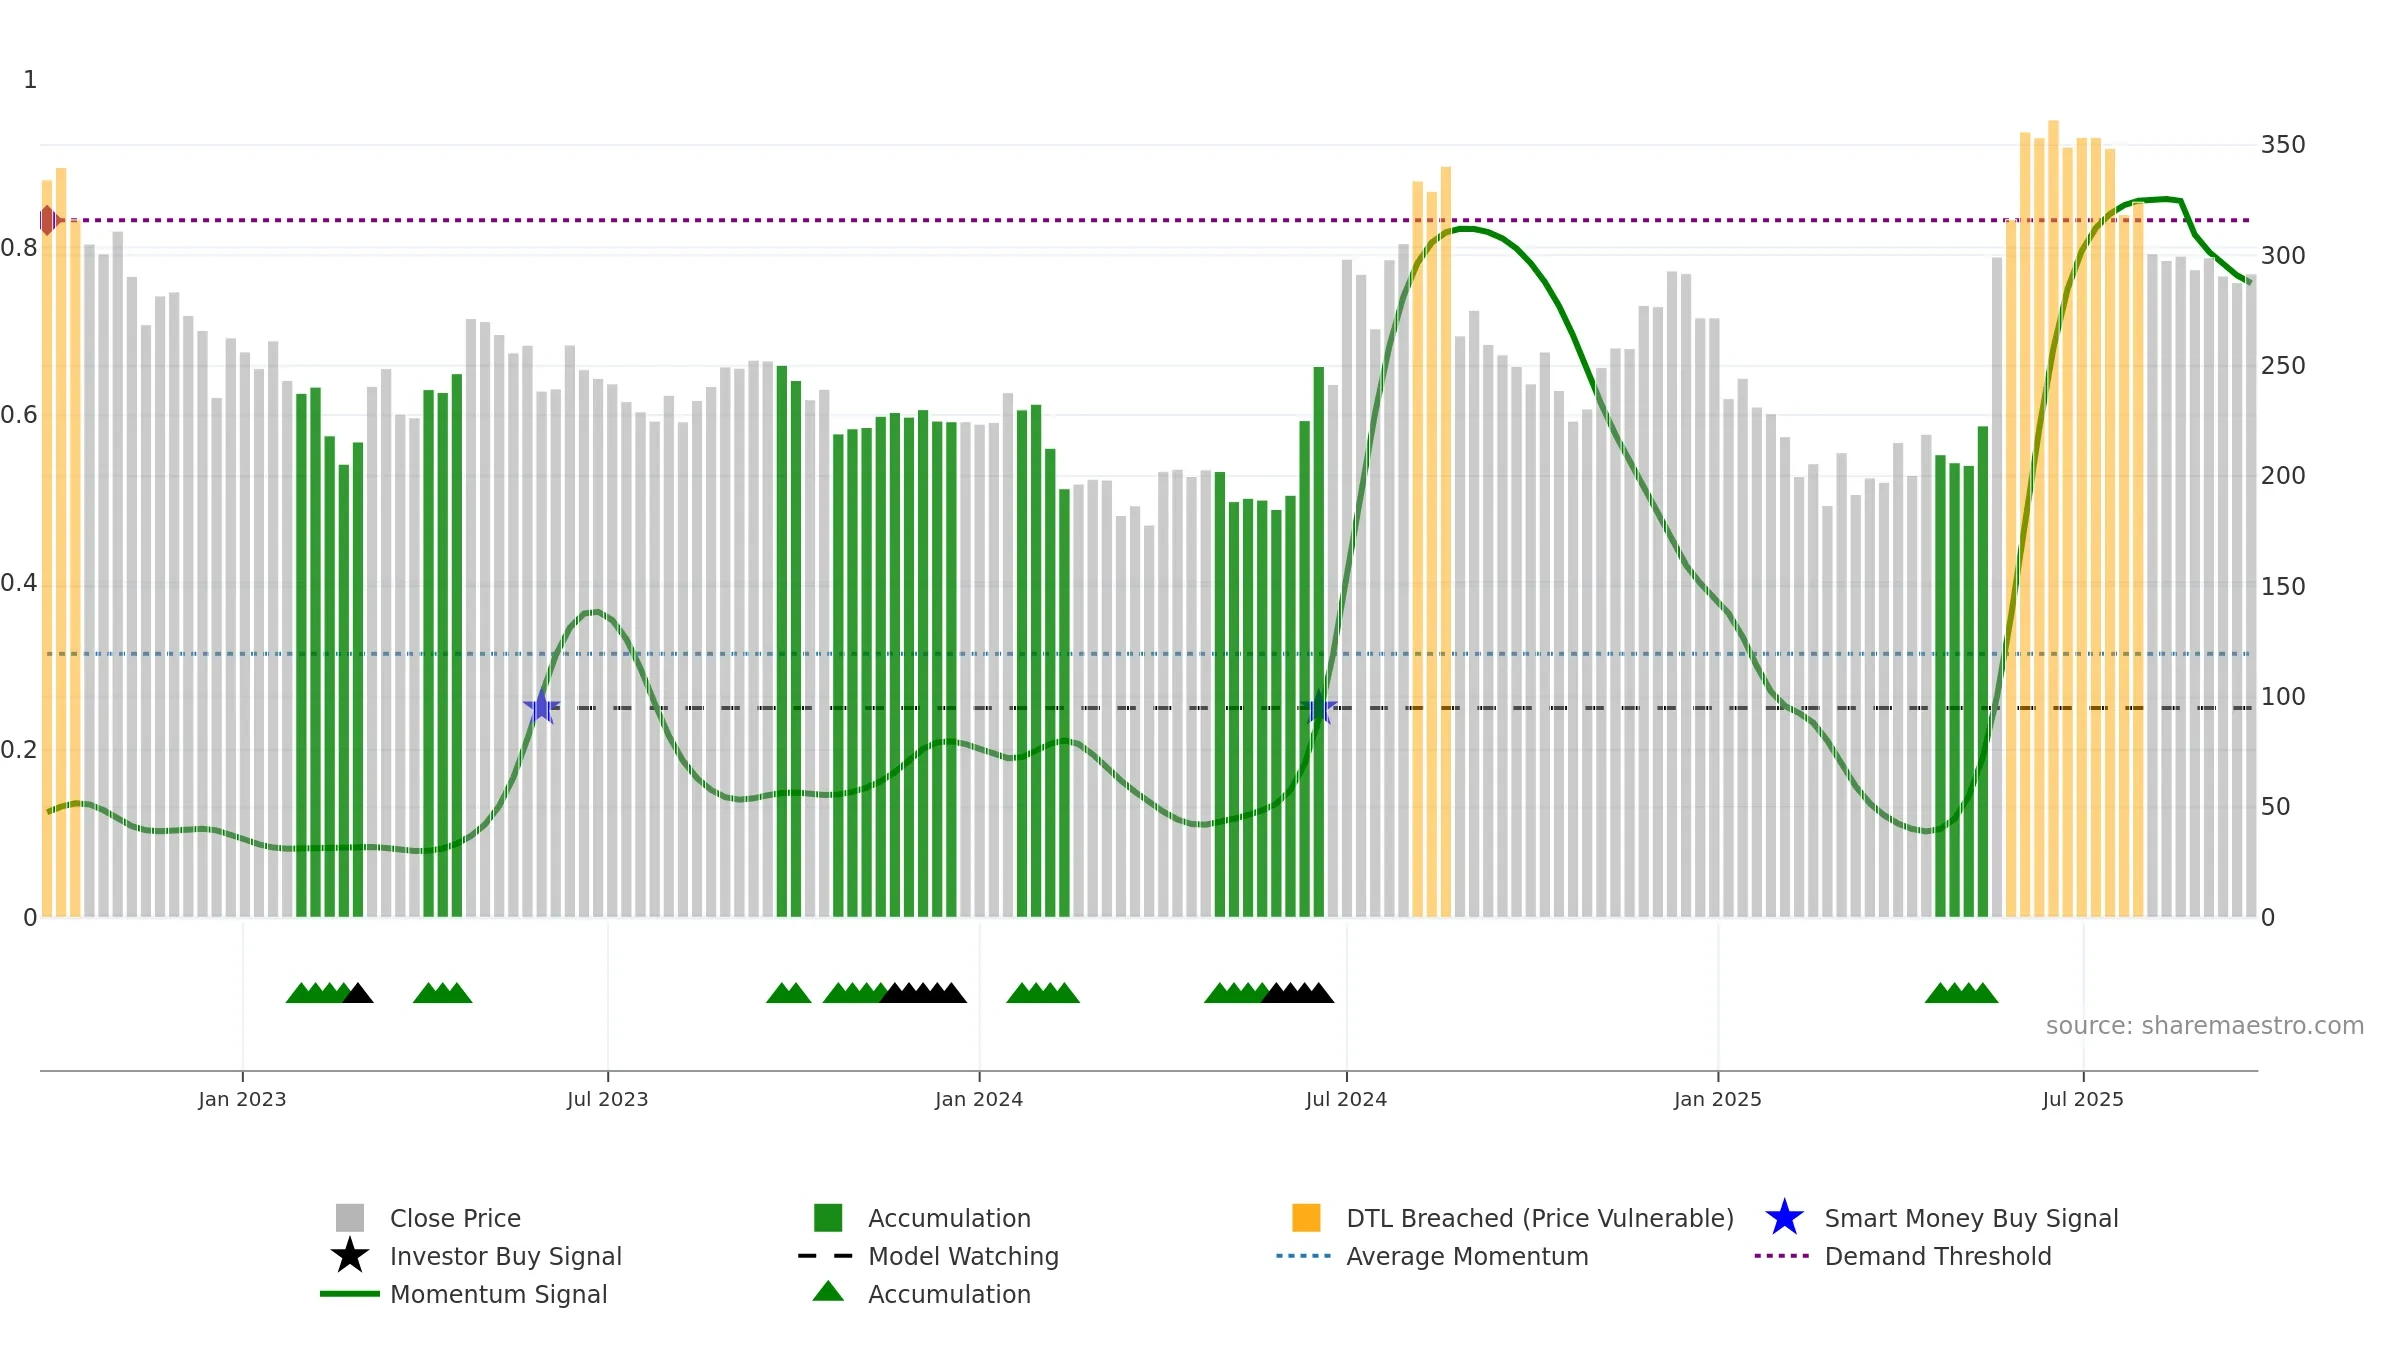This screenshot has width=2400, height=1350.
Task: Click the Model Watching dashed line legend icon
Action: (x=826, y=1256)
